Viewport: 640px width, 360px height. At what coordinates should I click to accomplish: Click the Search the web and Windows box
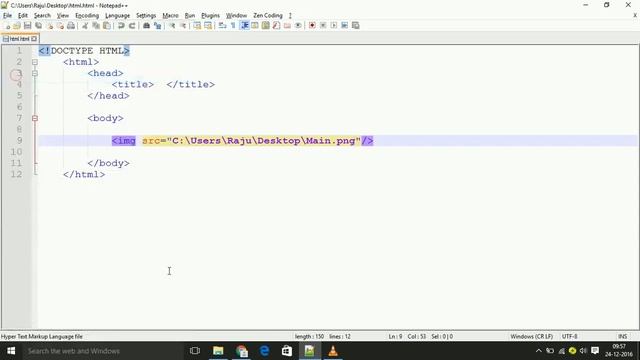[x=102, y=351]
